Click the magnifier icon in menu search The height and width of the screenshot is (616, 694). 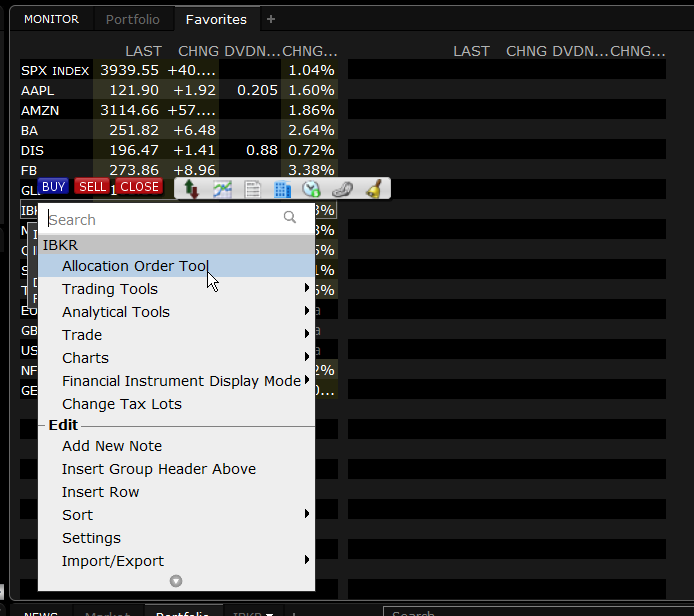point(289,217)
